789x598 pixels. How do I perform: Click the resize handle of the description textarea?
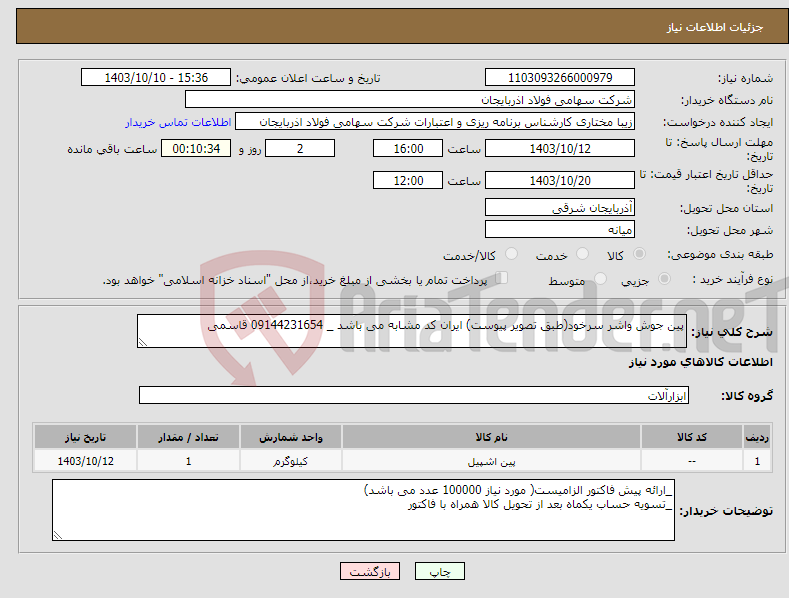143,342
